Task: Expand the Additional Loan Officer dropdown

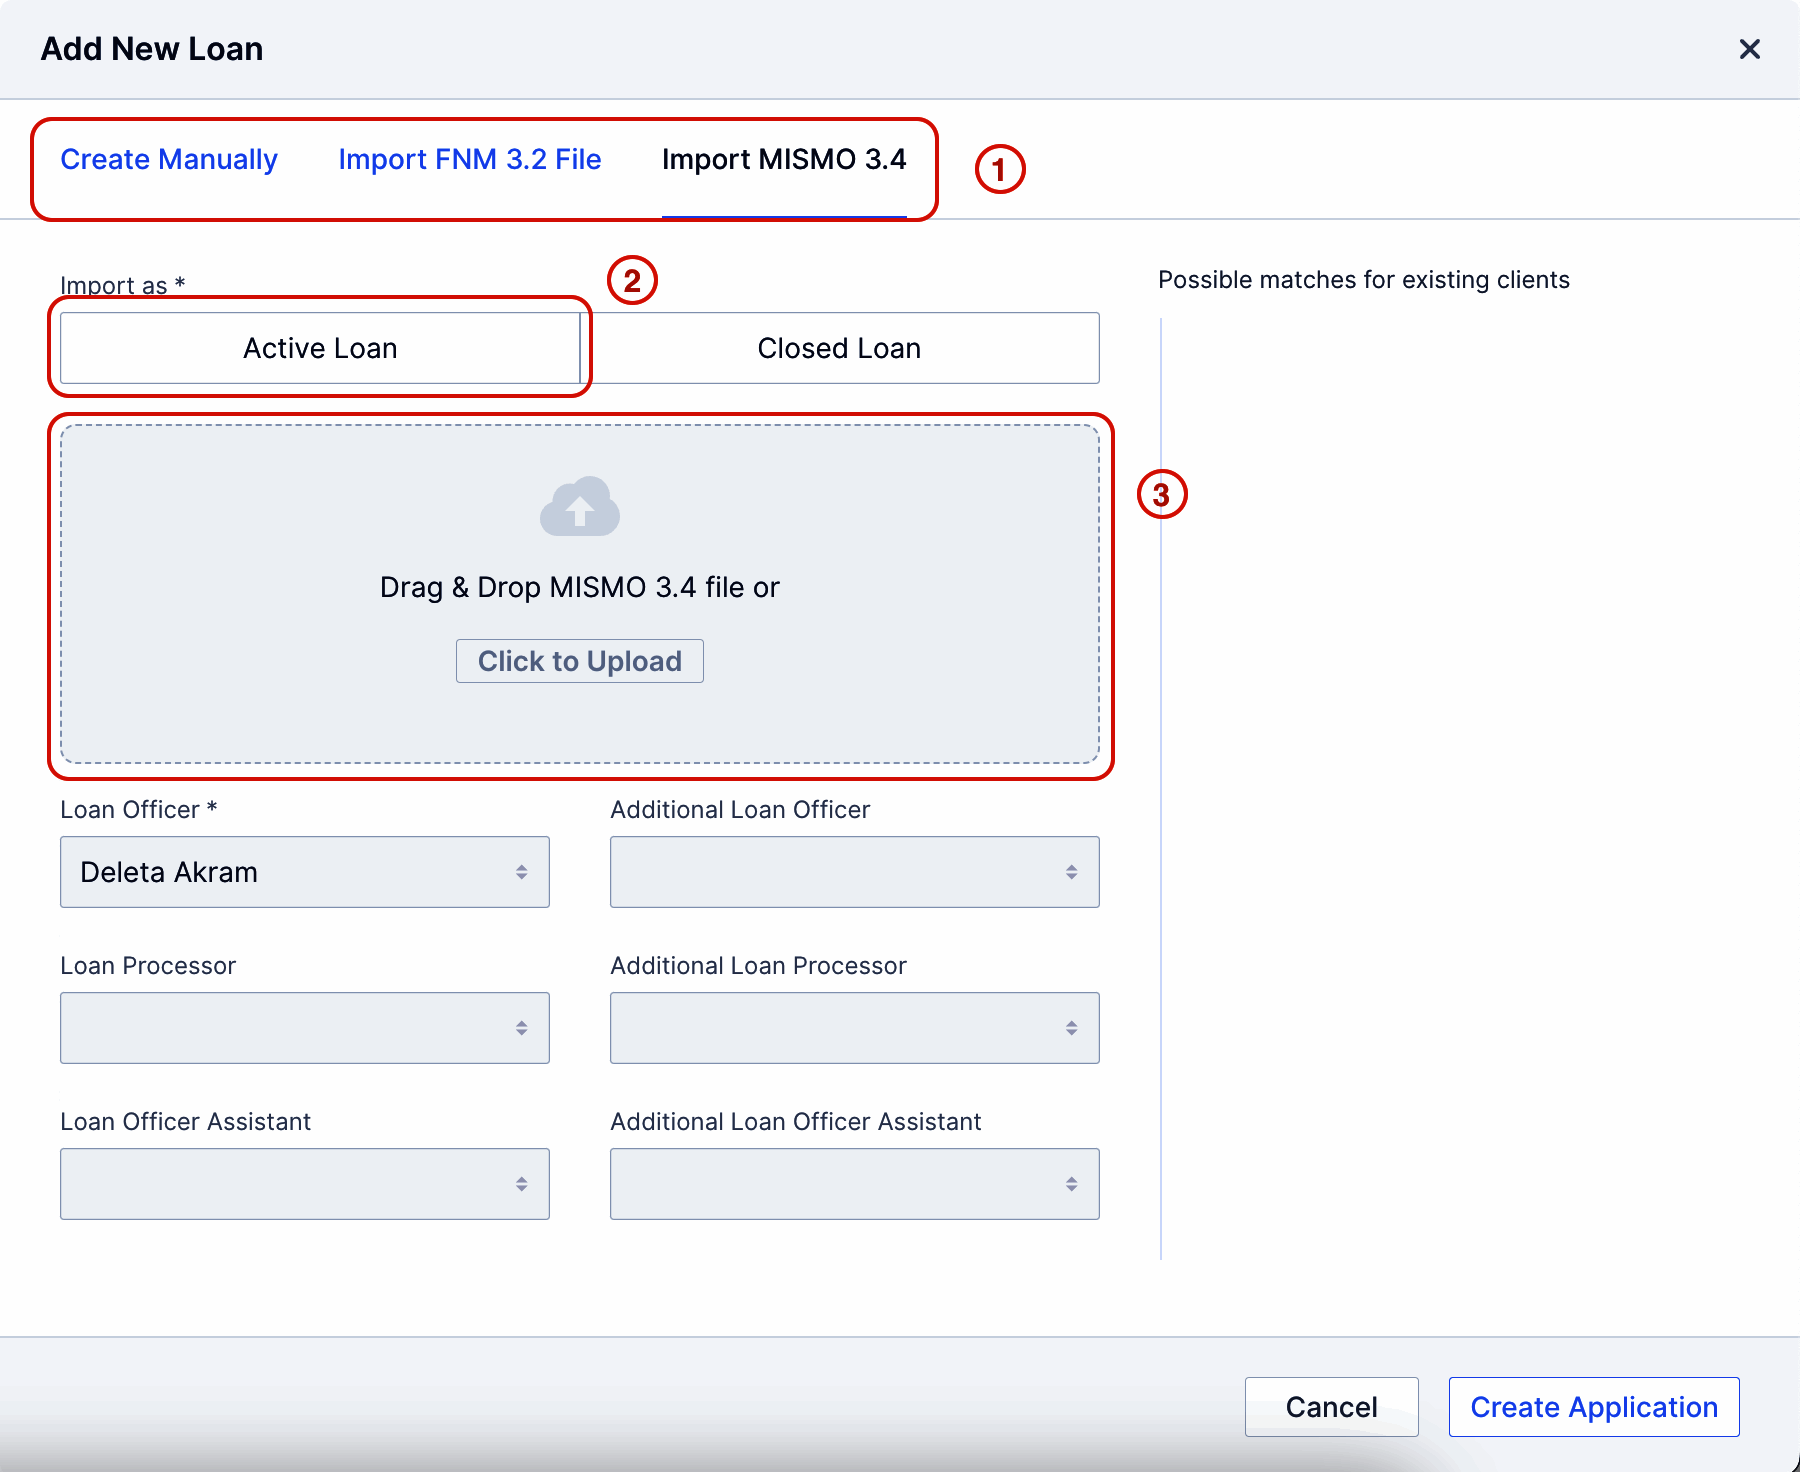Action: (x=840, y=872)
